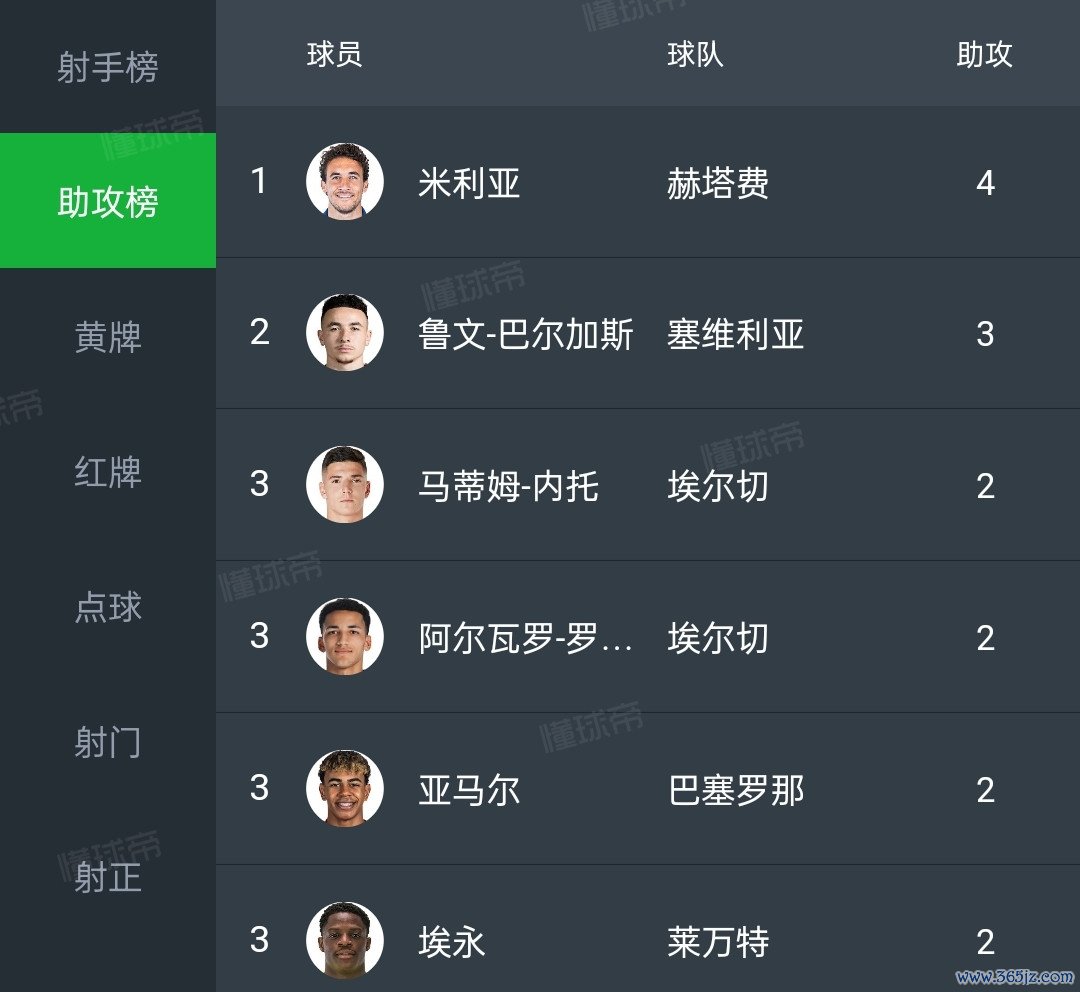Click 鲁文-巴尔加斯's player avatar

point(345,333)
